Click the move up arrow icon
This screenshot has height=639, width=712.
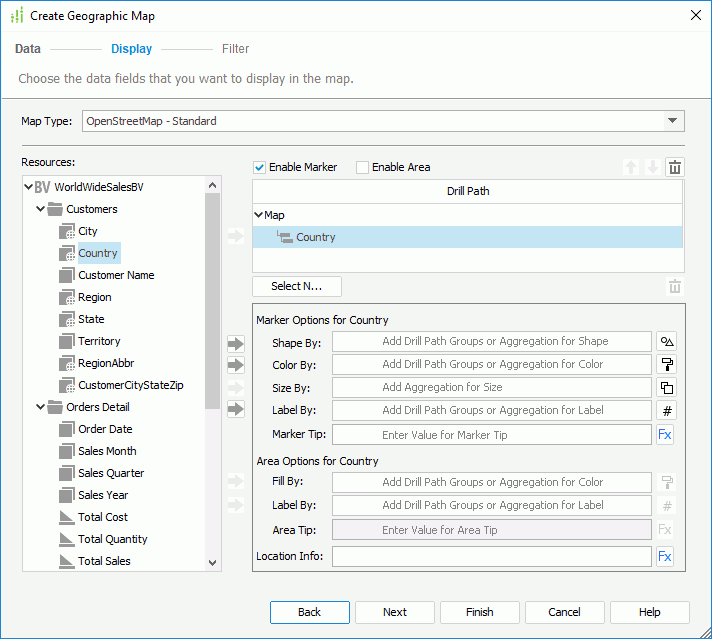coord(631,167)
